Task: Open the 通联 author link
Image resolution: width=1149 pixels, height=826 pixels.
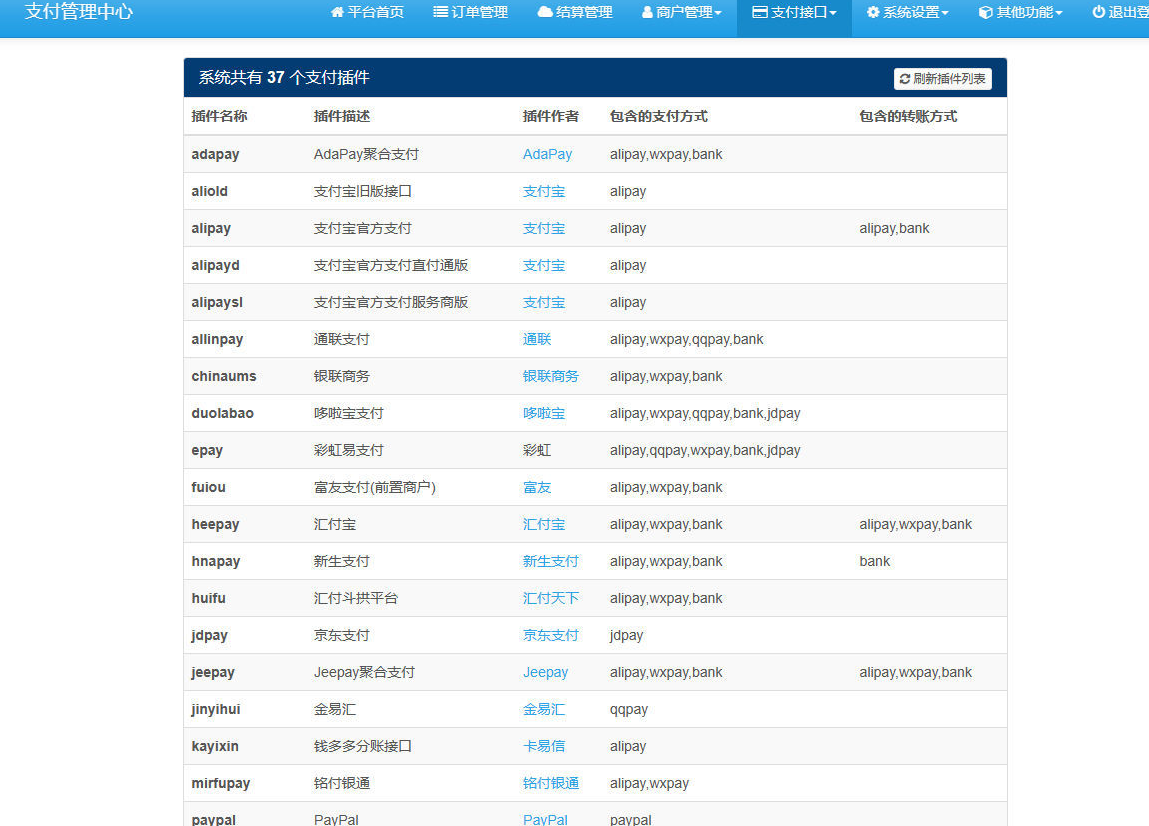Action: click(x=537, y=339)
